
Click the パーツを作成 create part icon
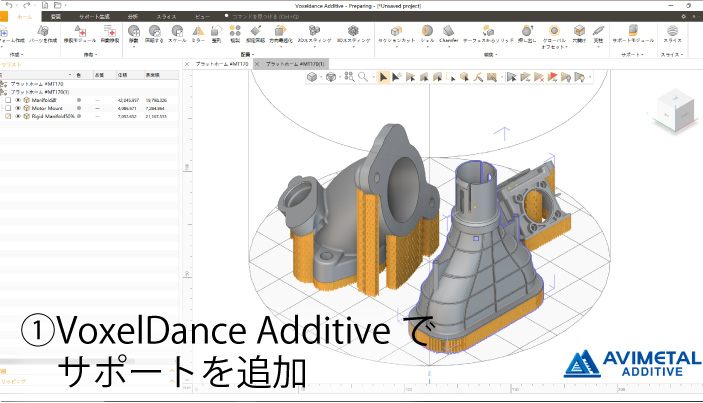coord(43,30)
